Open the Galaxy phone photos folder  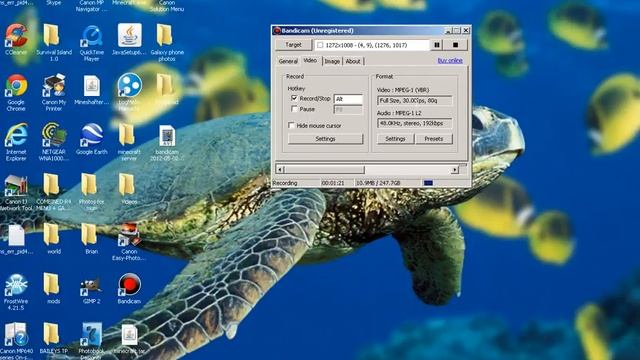(x=167, y=42)
